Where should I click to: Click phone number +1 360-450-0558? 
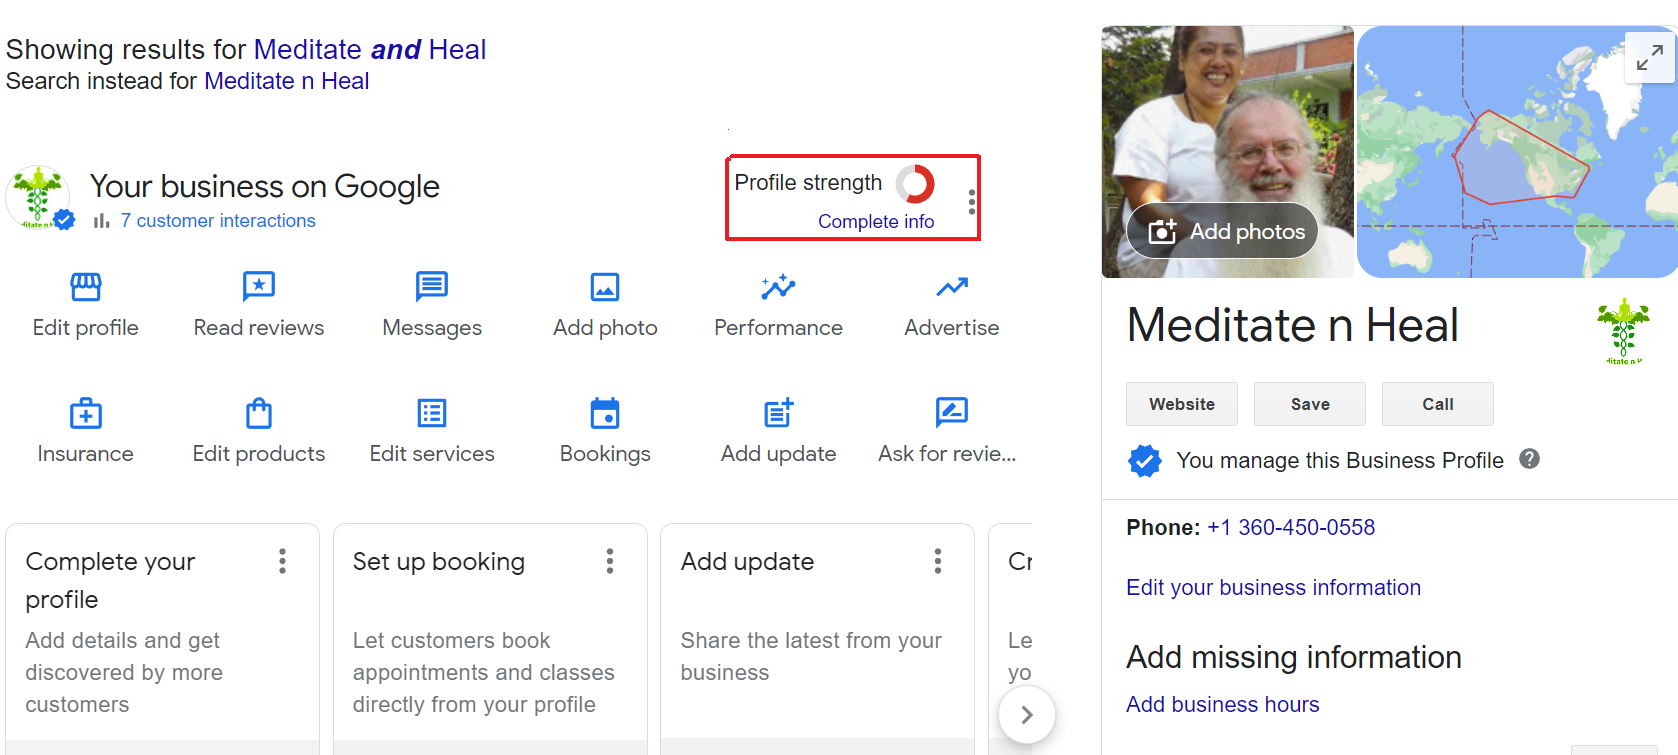(x=1291, y=527)
